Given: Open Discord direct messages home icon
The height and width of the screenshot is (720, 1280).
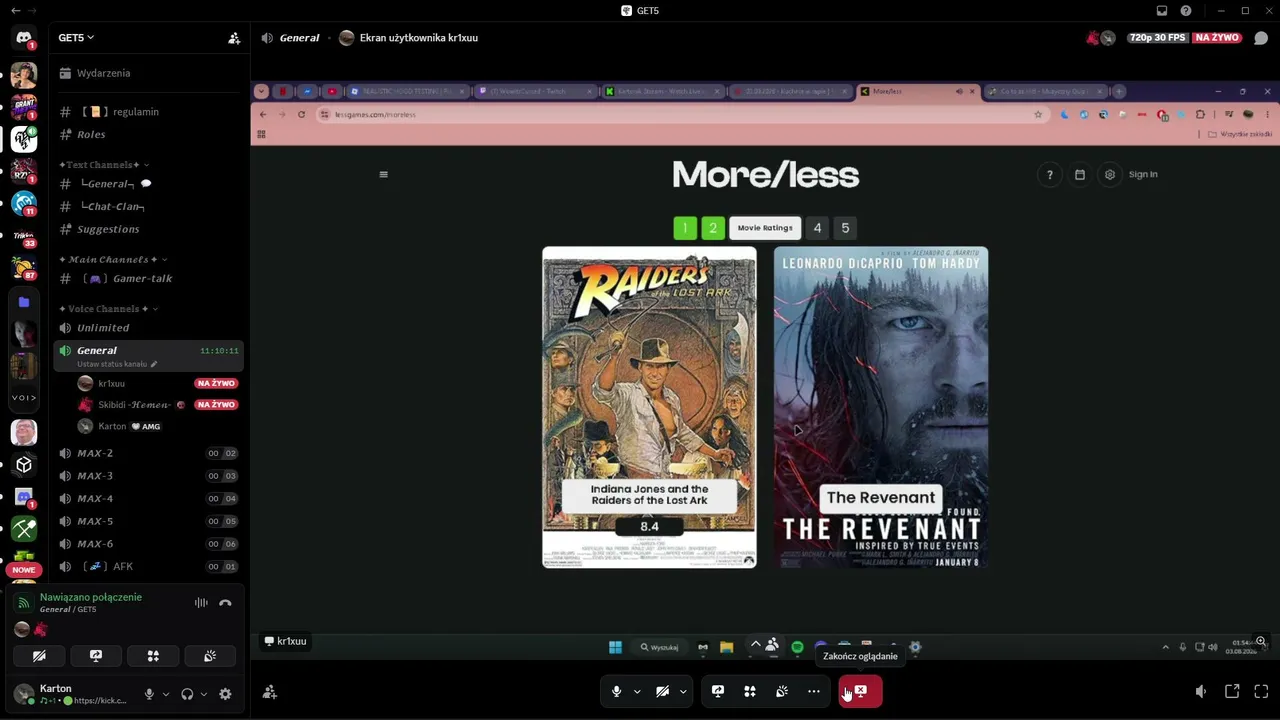Looking at the screenshot, I should click(24, 38).
